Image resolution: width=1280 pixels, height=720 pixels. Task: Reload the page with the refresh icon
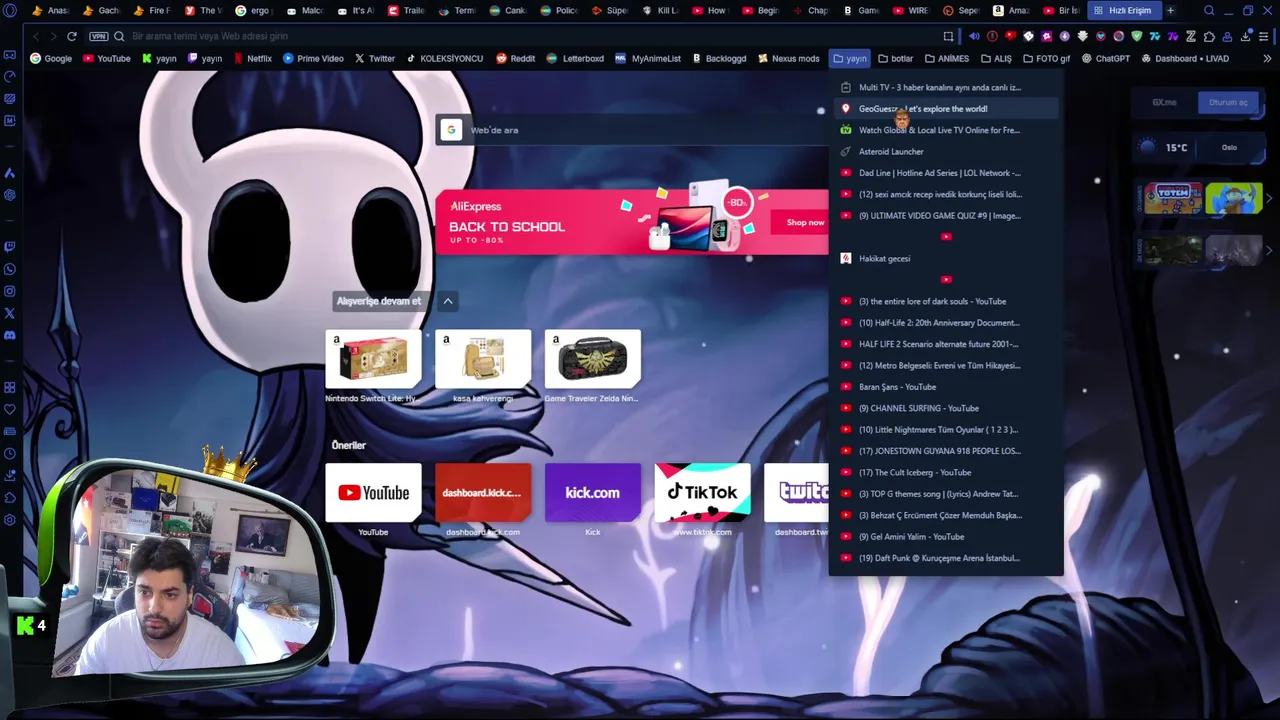tap(72, 36)
